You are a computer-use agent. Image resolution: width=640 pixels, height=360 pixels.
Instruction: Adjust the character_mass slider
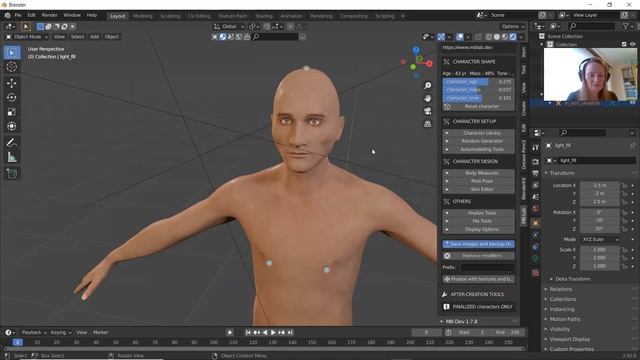(478, 90)
